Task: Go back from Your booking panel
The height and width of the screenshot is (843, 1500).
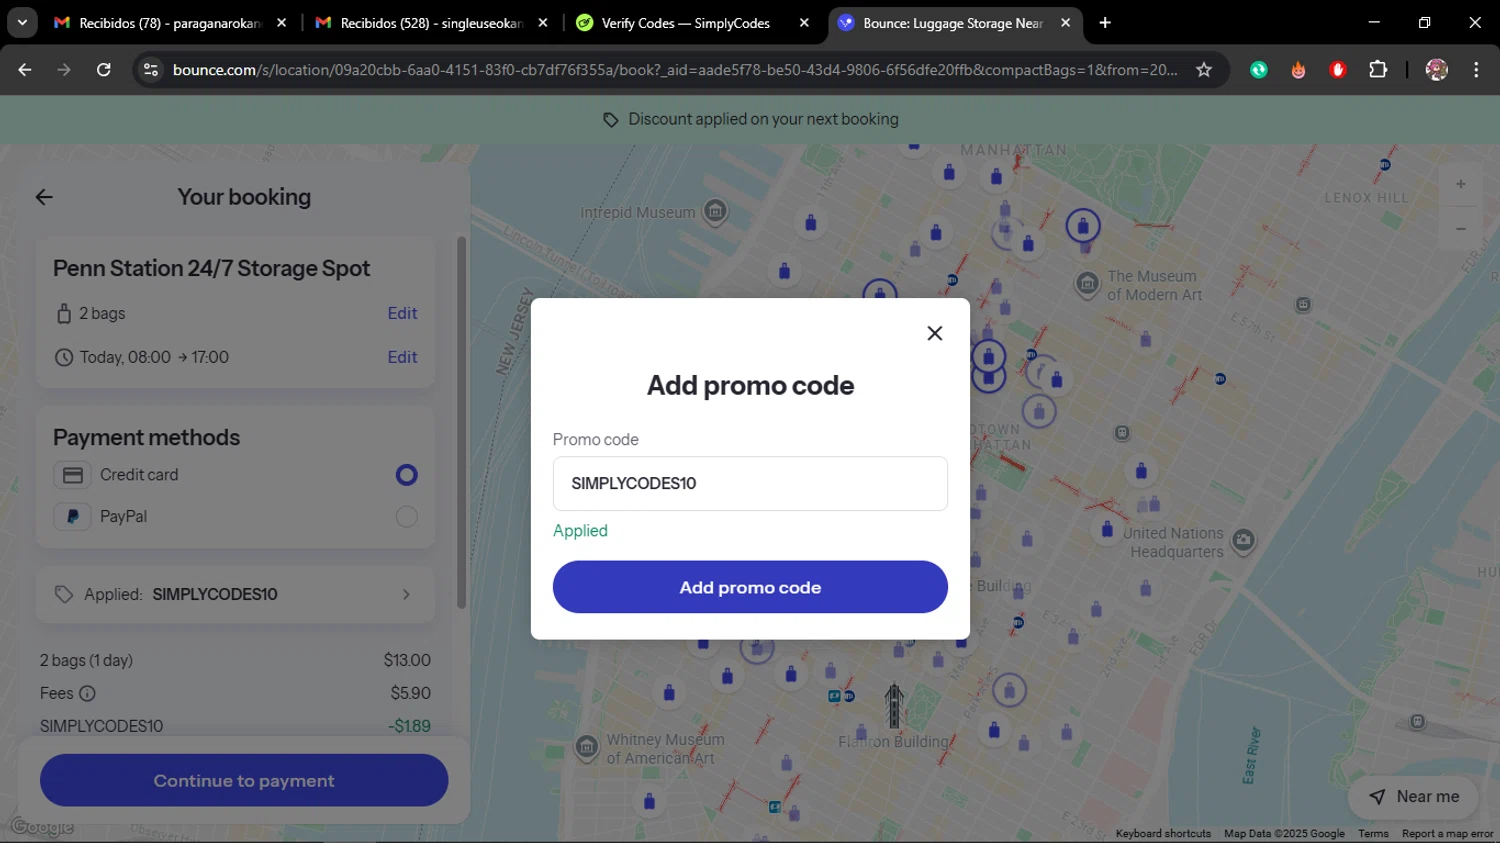Action: coord(44,197)
